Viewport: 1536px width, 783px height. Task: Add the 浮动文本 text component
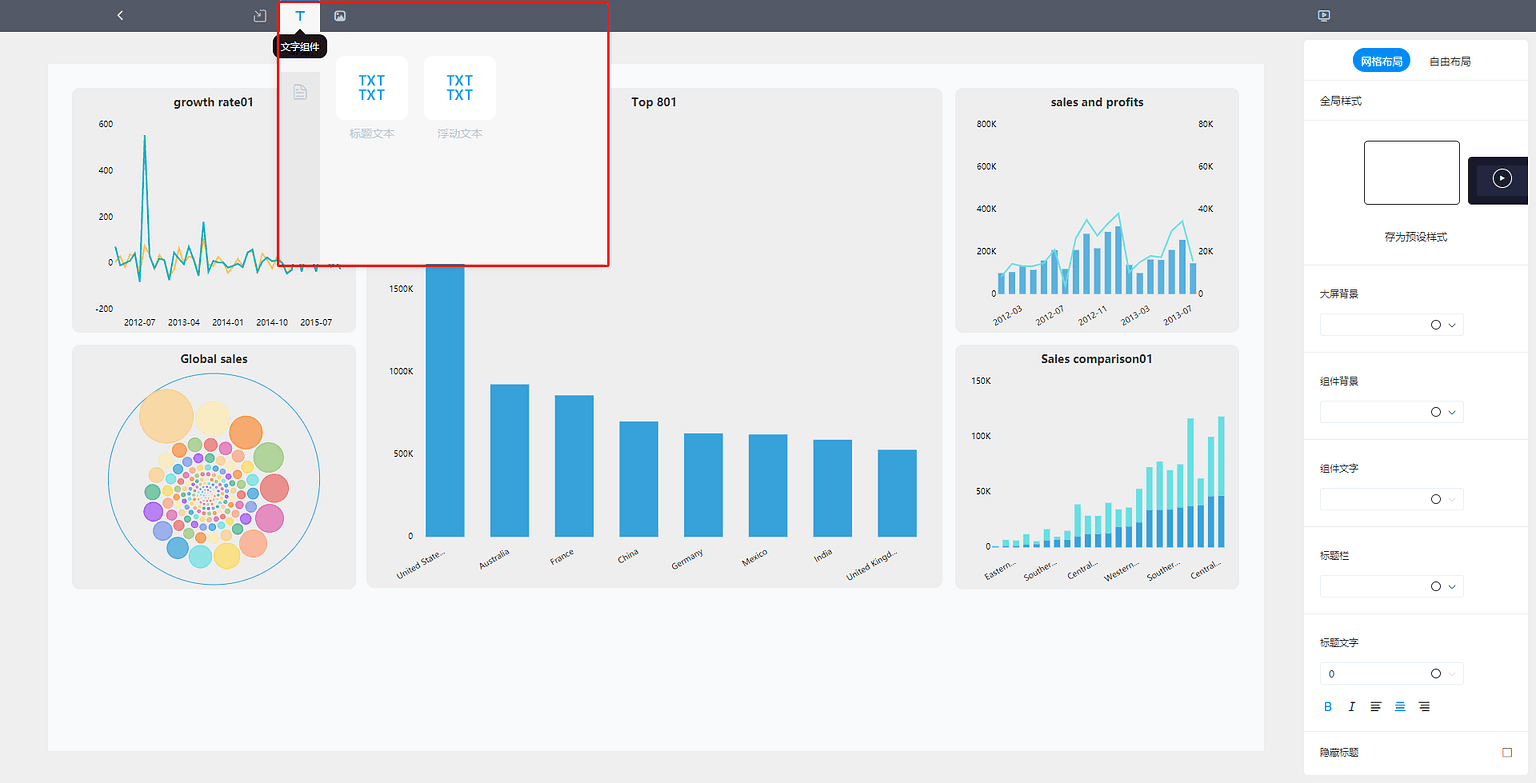(x=460, y=88)
